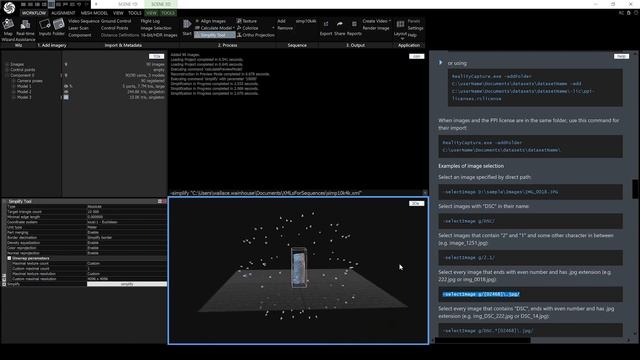Open the WORKFLOW ribbon tab
Screen dimensions: 640x360
coord(34,13)
